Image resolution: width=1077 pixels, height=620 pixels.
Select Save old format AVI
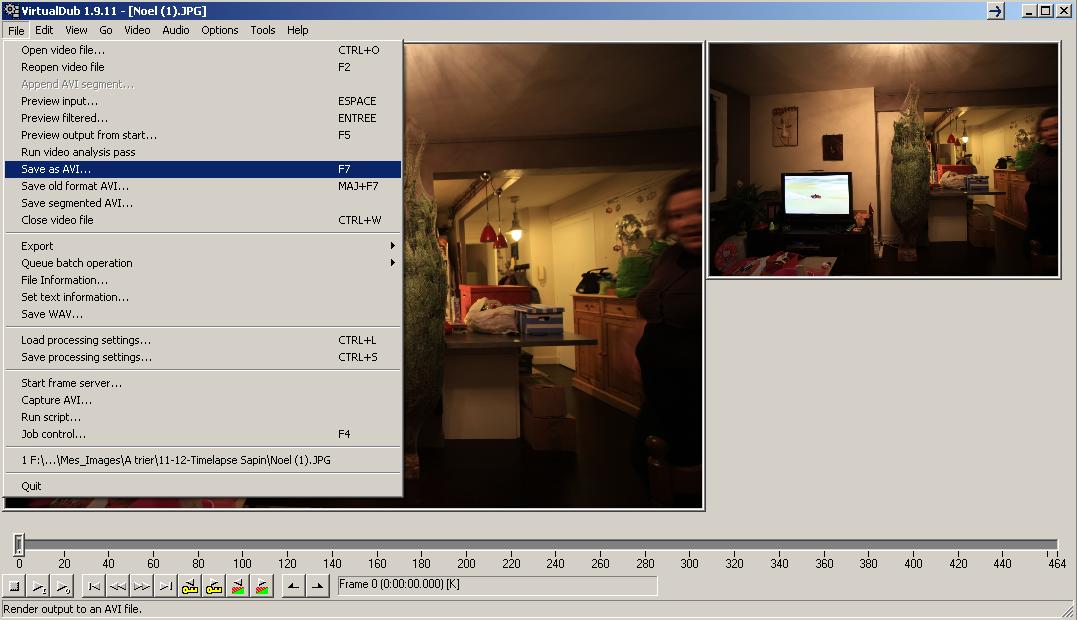point(203,186)
